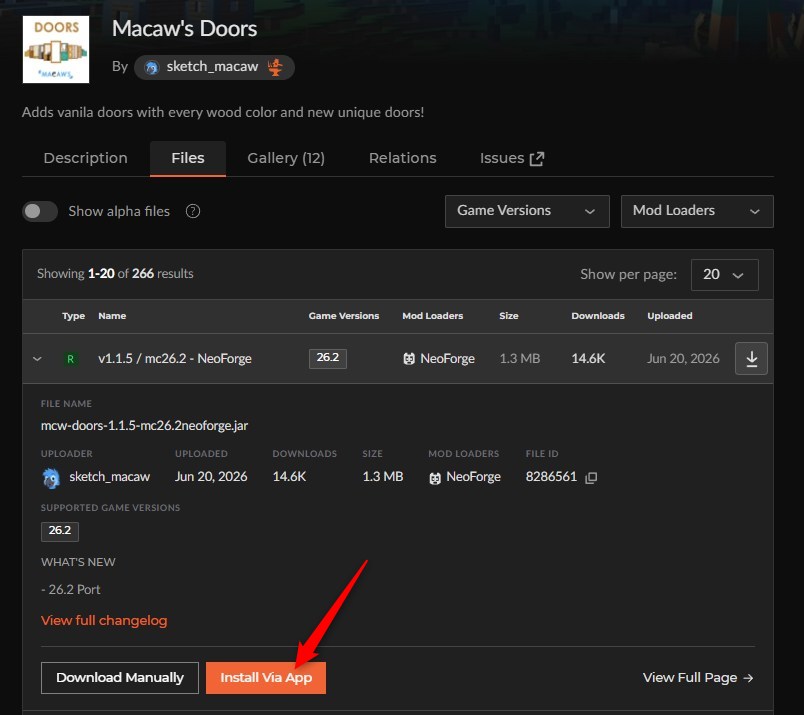
Task: Click the file ID 8286561 value
Action: (x=551, y=476)
